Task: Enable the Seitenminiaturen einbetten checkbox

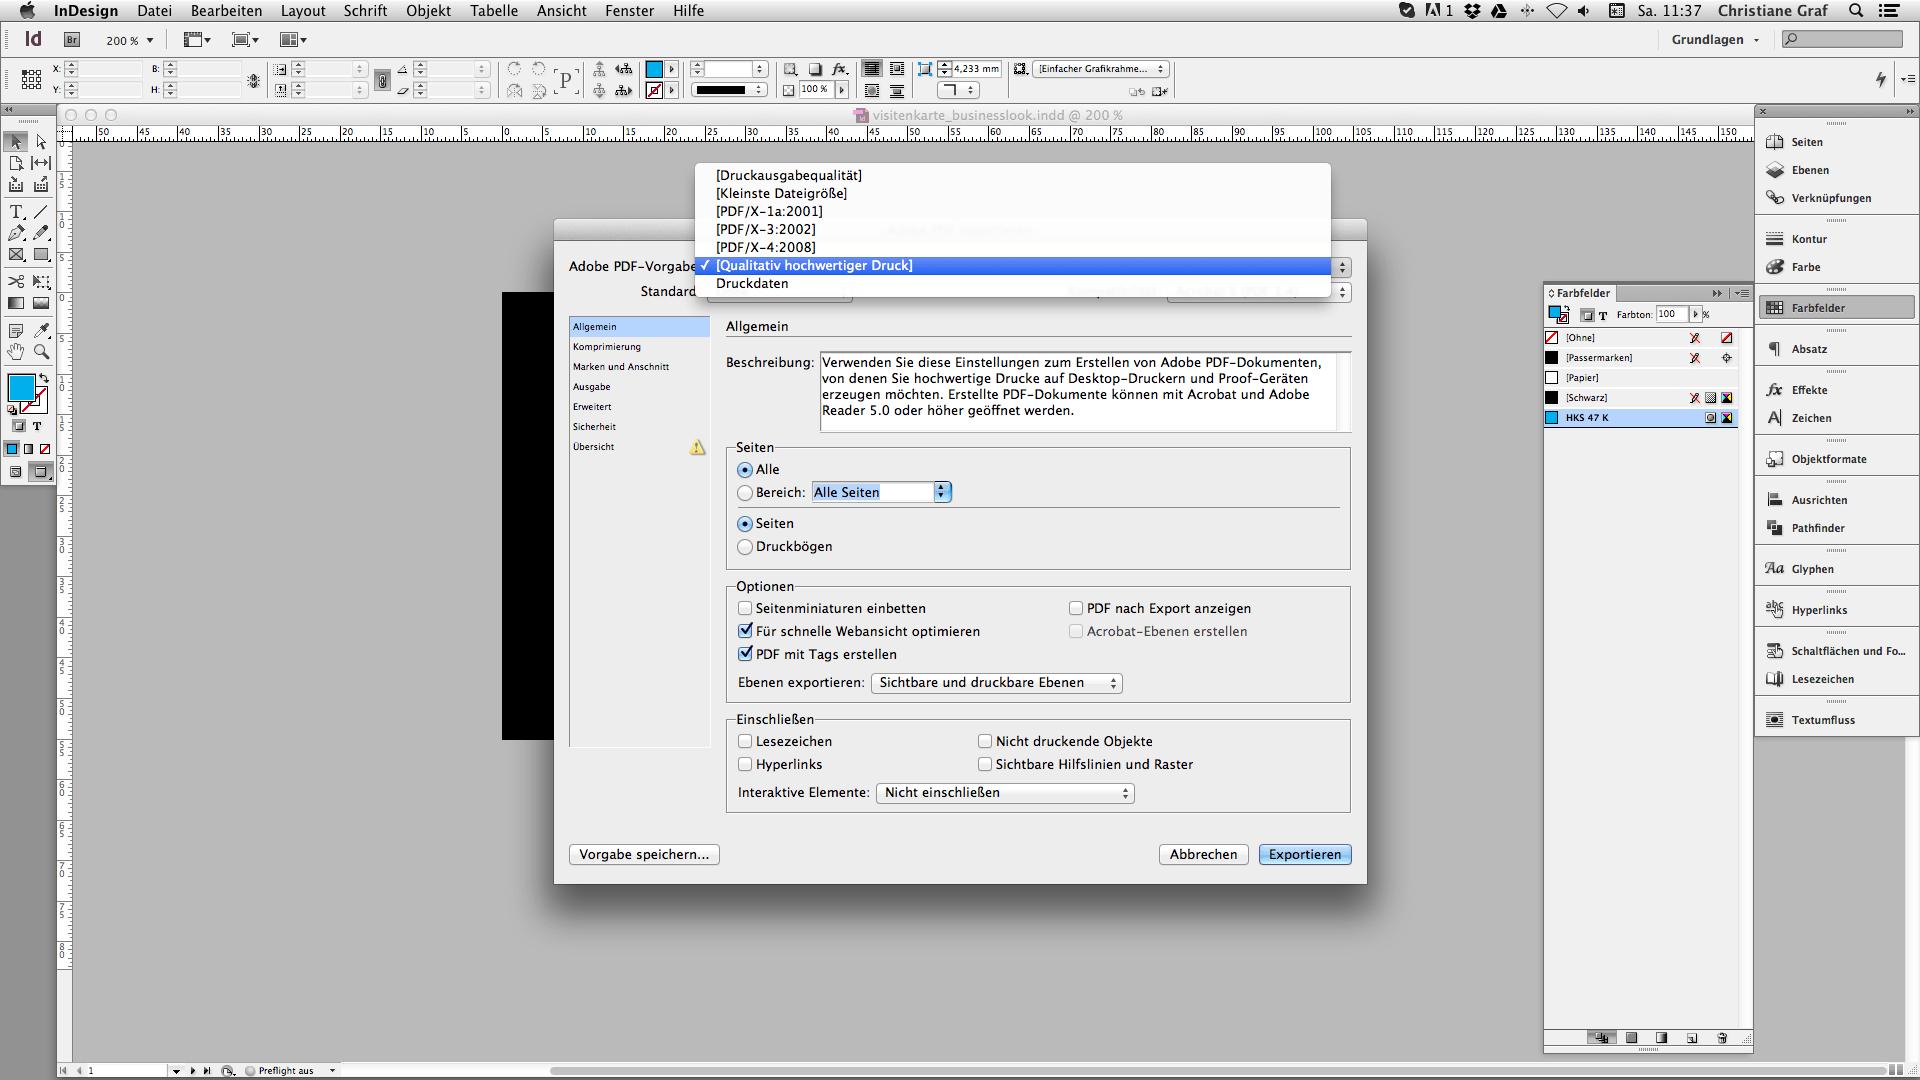Action: coord(745,608)
